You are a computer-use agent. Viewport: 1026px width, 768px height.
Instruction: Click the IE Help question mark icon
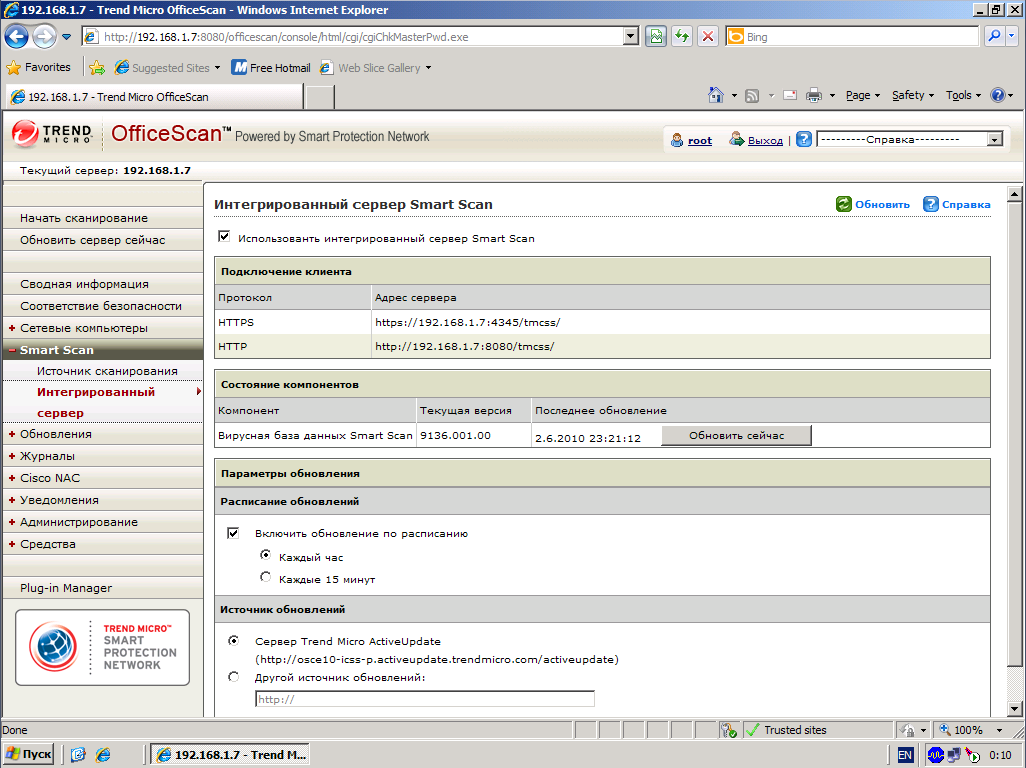click(997, 96)
